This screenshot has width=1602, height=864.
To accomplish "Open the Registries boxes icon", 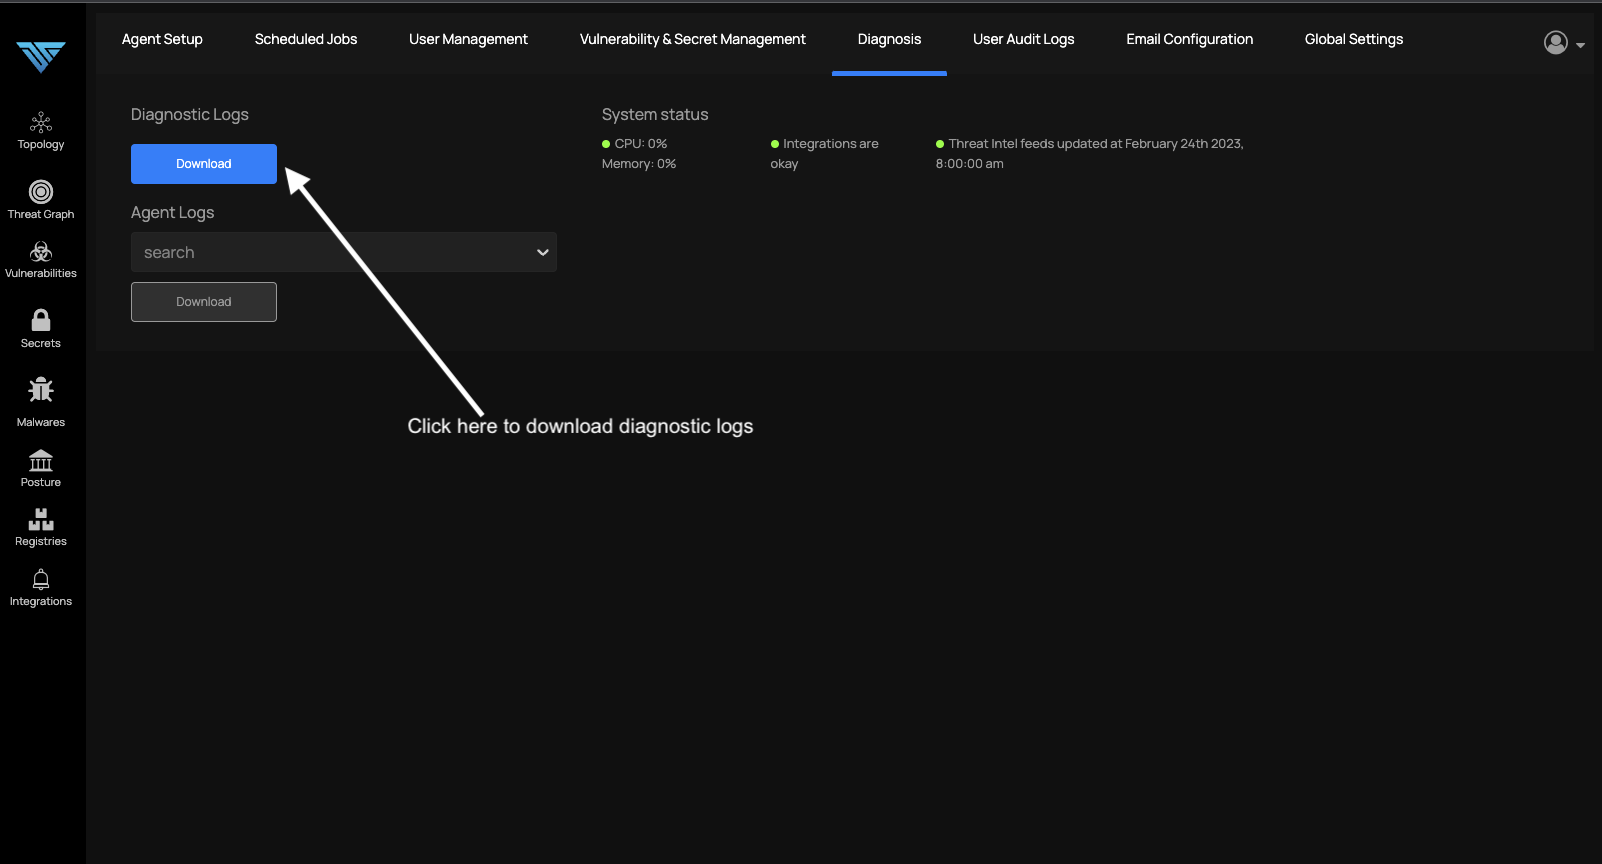I will coord(41,519).
